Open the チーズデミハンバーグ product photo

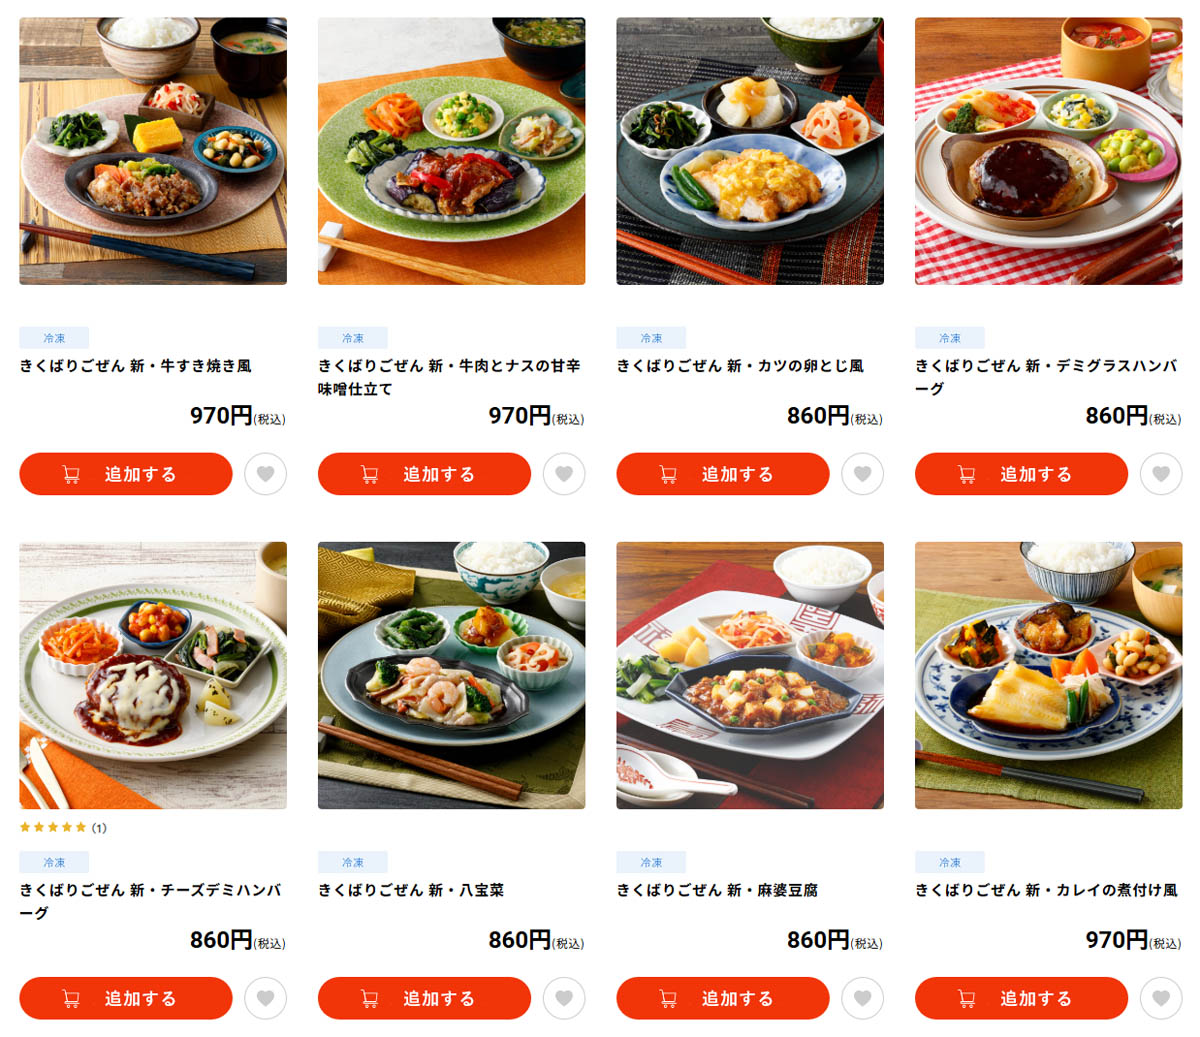click(x=153, y=675)
